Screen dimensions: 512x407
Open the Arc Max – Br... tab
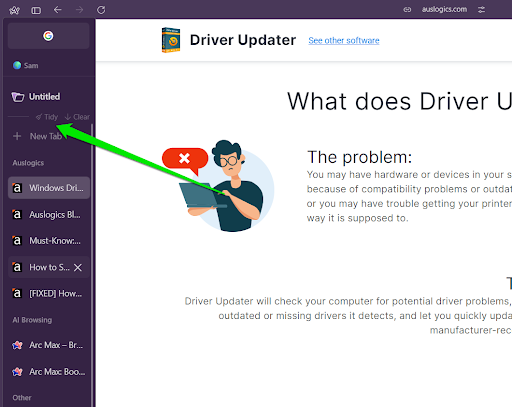coord(49,345)
